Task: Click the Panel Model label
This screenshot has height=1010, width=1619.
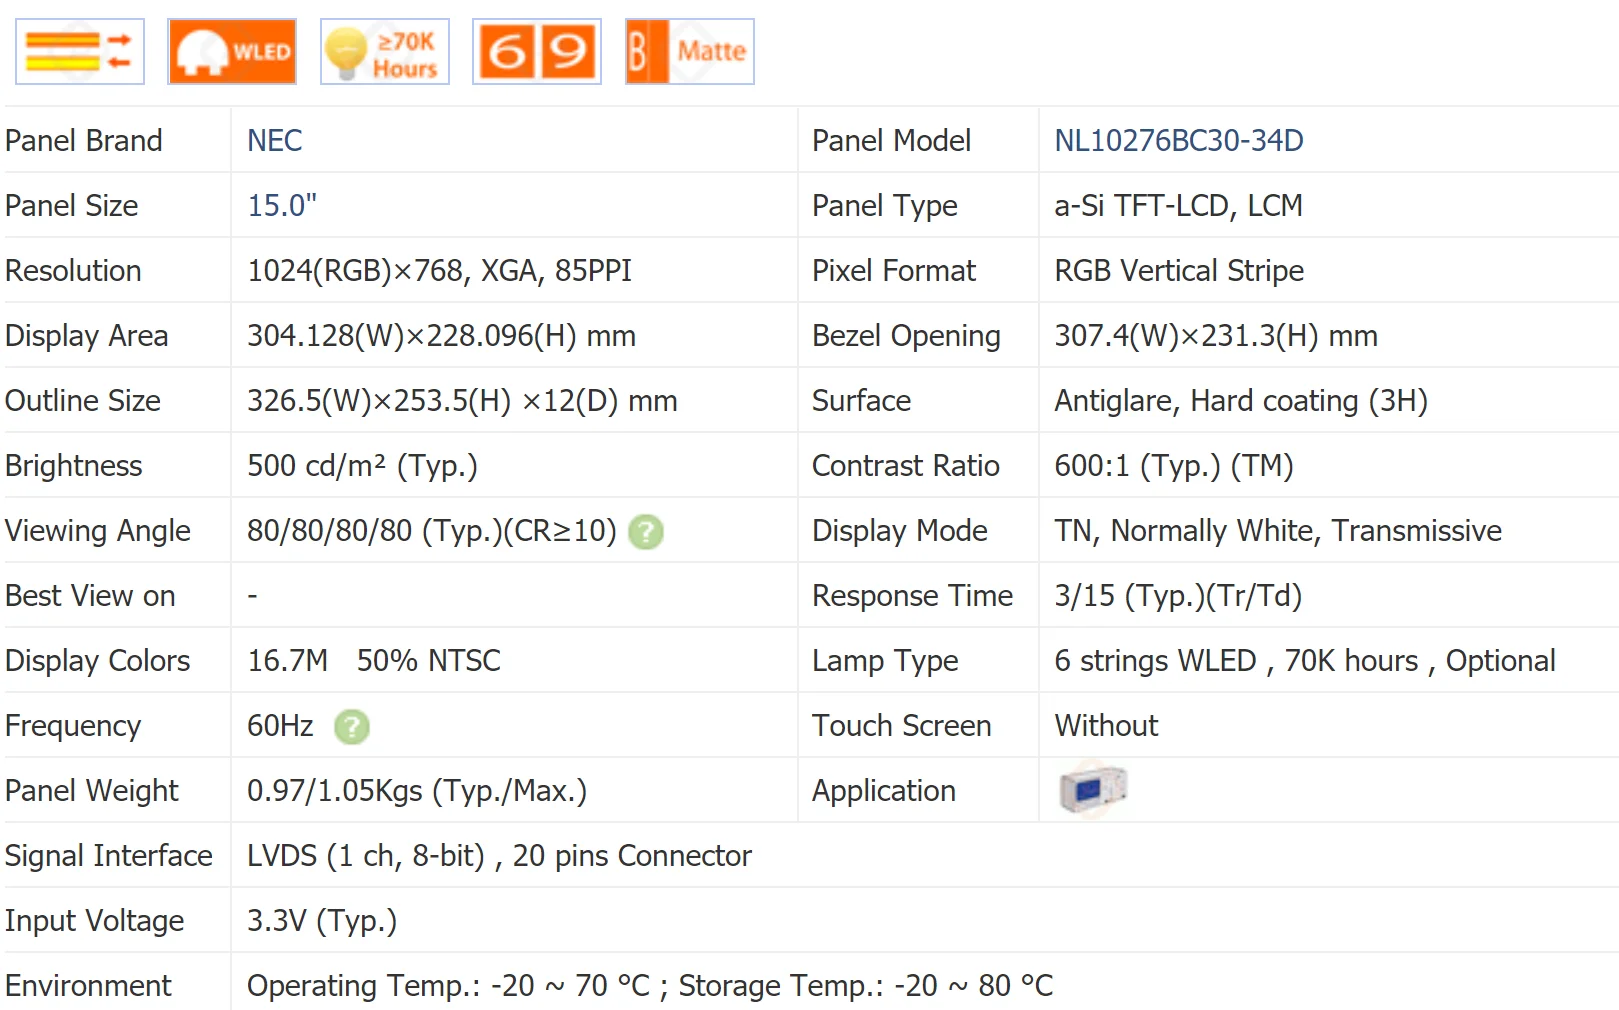Action: click(x=891, y=141)
